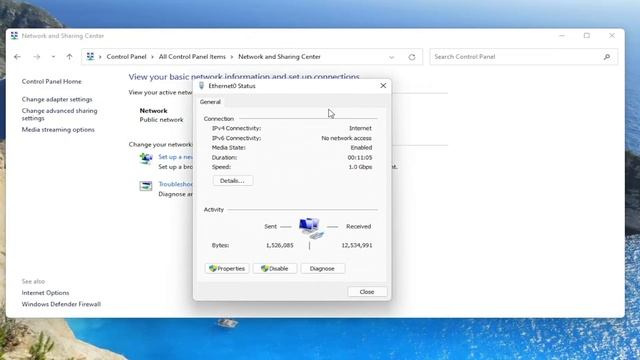Click the Speed value 1.0 Gbps
This screenshot has height=360, width=640.
(x=360, y=167)
